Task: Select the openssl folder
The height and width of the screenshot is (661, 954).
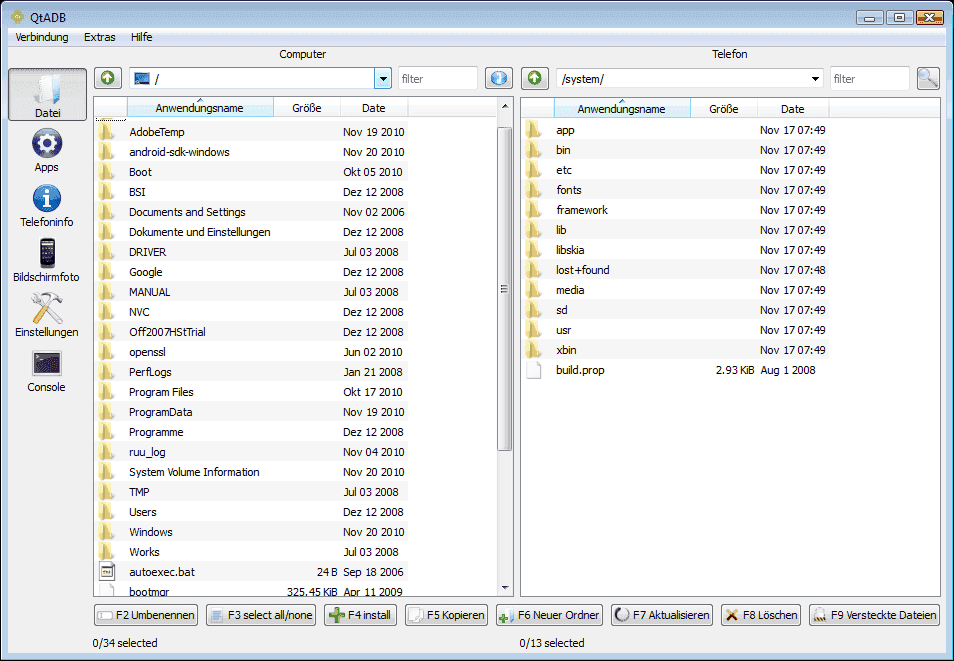Action: 252,352
